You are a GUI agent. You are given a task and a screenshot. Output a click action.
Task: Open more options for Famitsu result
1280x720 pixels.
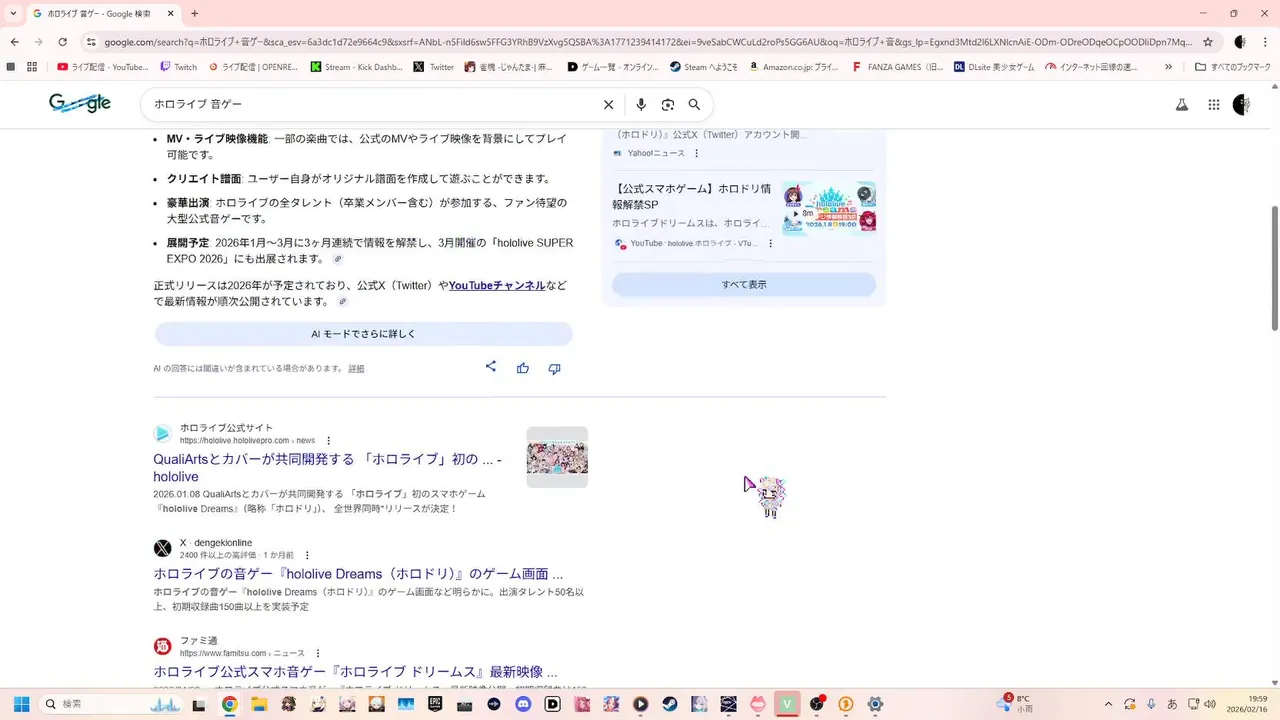tap(318, 653)
